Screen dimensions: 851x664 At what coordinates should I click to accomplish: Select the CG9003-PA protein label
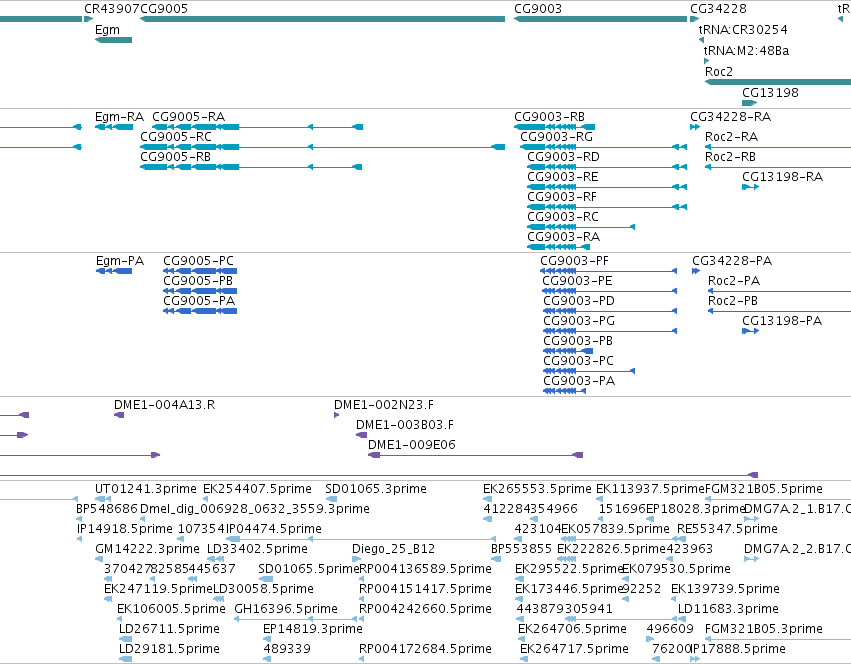click(x=579, y=382)
